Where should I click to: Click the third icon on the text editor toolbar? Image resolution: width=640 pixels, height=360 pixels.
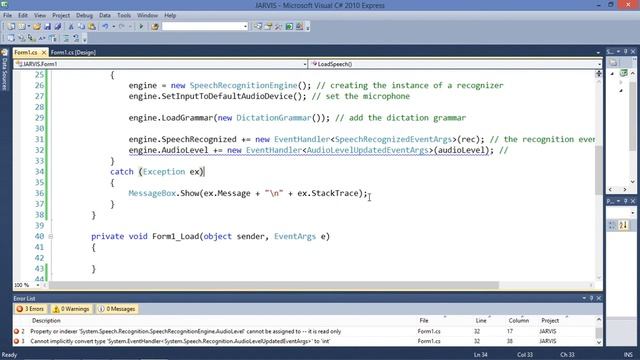pos(32,38)
